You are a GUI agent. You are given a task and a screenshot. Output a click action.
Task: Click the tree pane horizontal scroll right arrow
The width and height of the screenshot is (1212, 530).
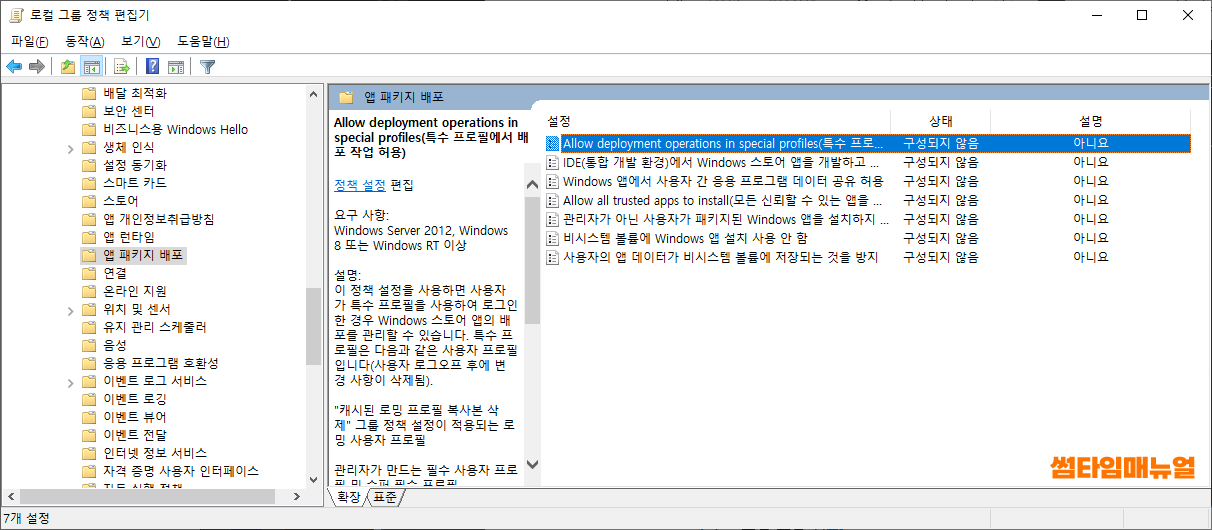pos(296,496)
